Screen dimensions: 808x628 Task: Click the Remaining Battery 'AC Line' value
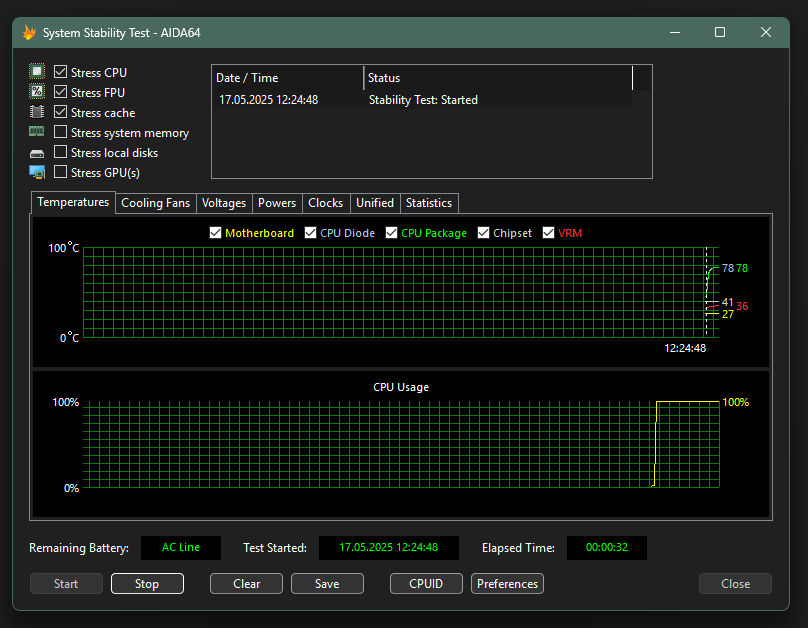pos(181,548)
